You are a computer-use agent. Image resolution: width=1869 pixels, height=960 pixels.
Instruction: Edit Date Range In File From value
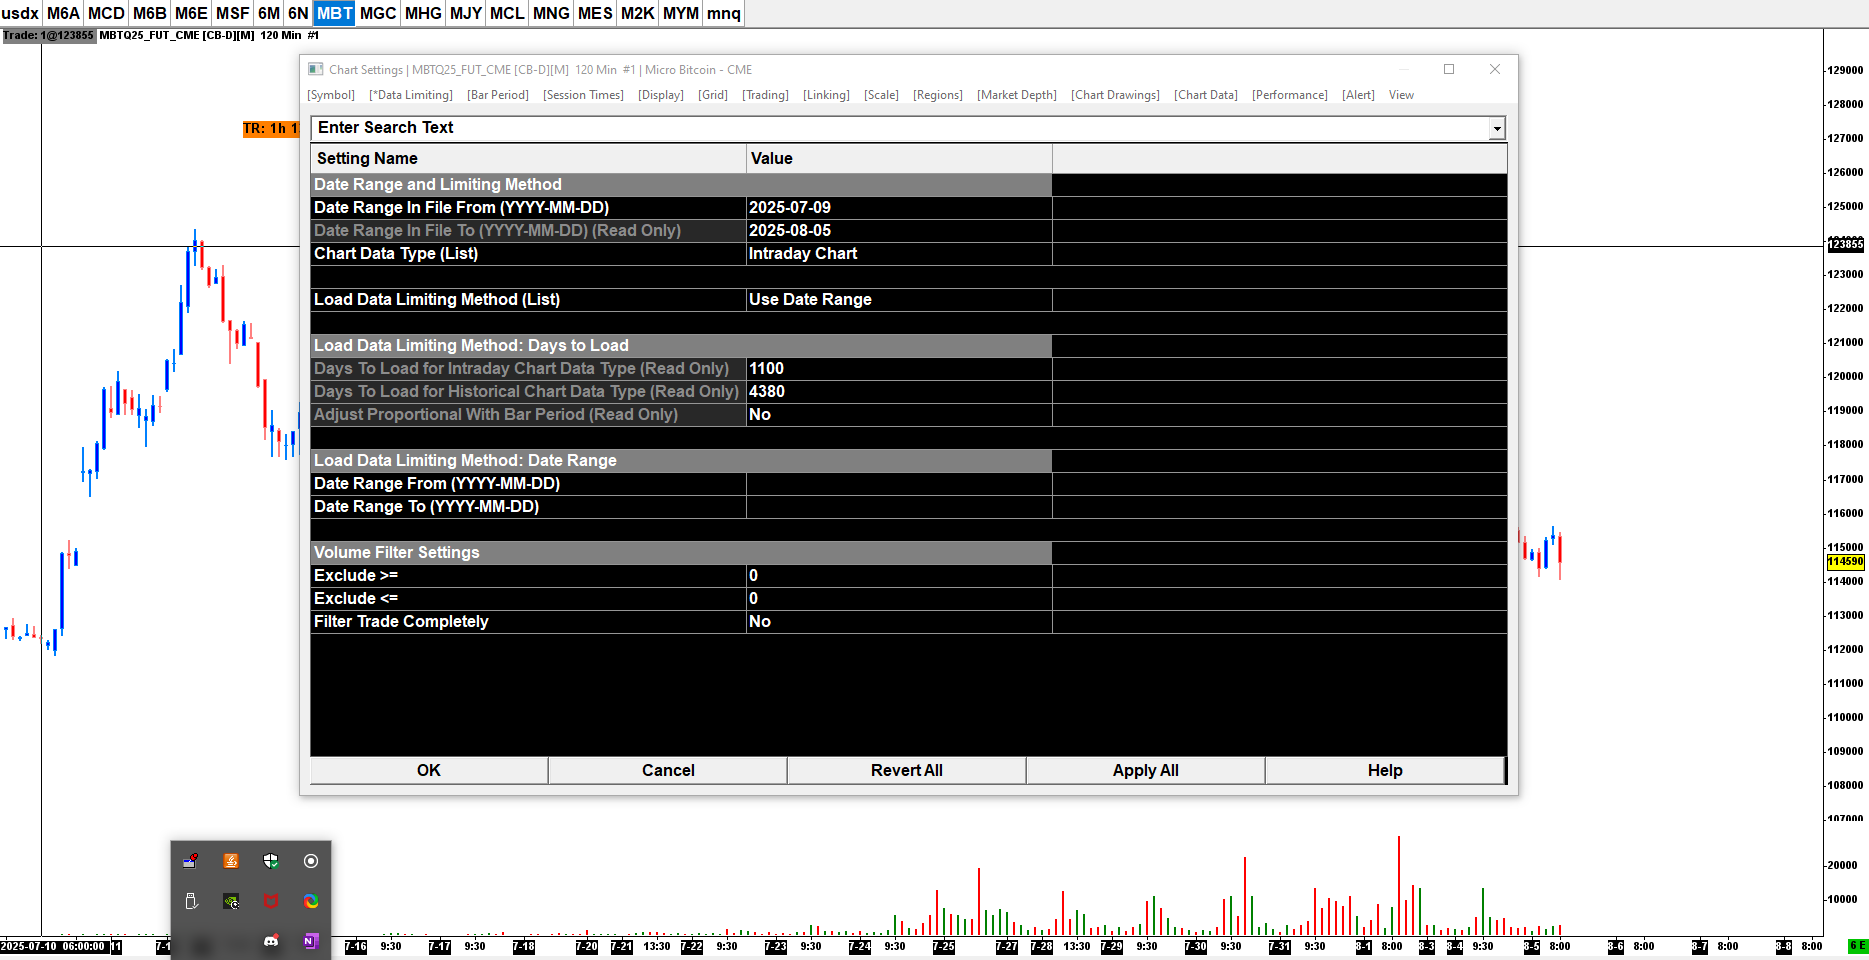coord(899,208)
